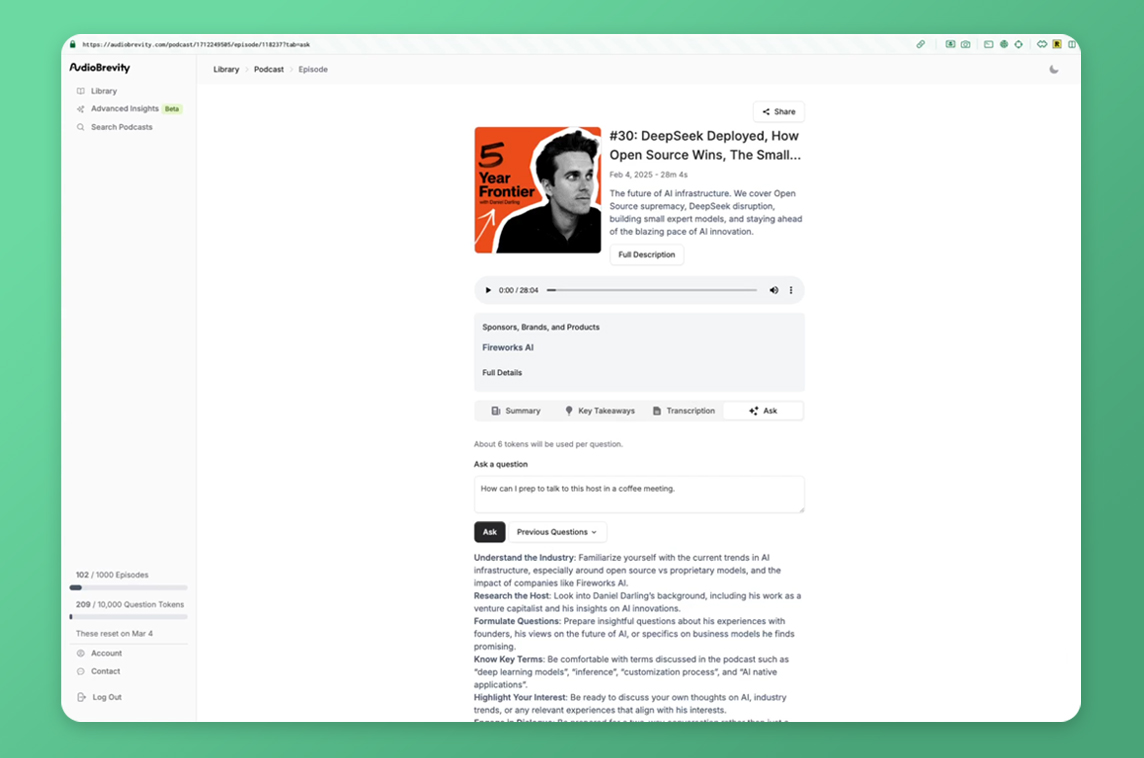Image resolution: width=1144 pixels, height=758 pixels.
Task: Go to Library in the breadcrumb
Action: click(226, 69)
